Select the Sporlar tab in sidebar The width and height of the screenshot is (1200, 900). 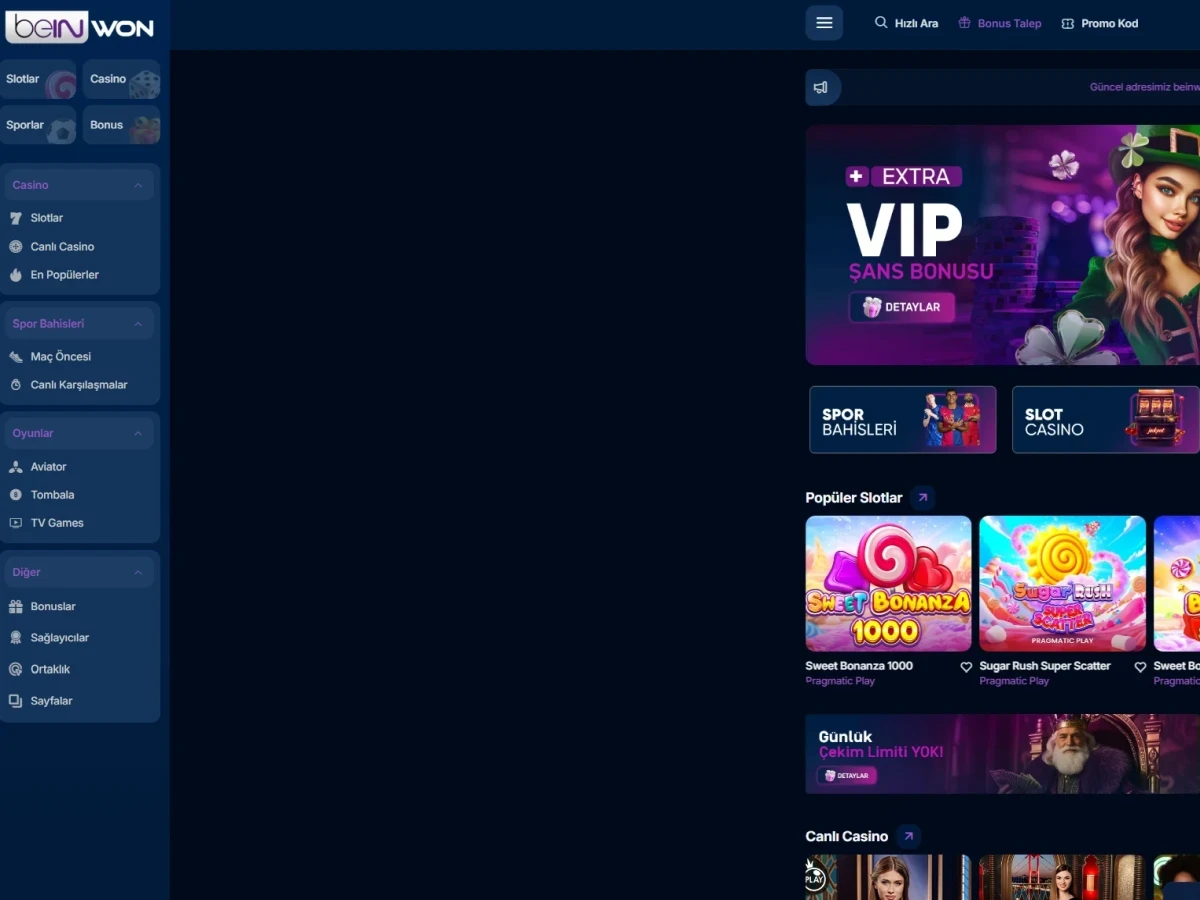(38, 125)
